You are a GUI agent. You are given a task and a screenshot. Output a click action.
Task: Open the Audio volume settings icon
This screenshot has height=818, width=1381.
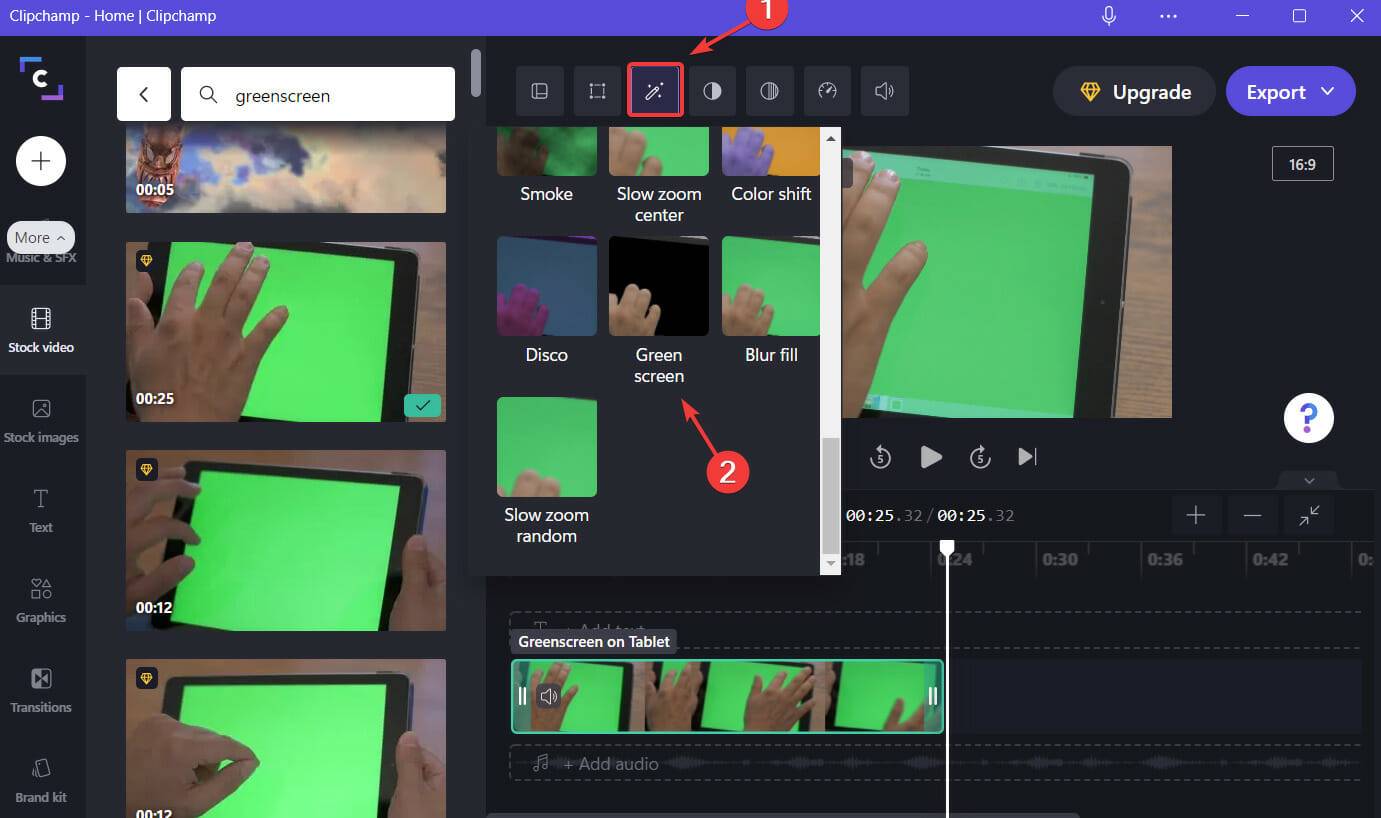coord(884,90)
